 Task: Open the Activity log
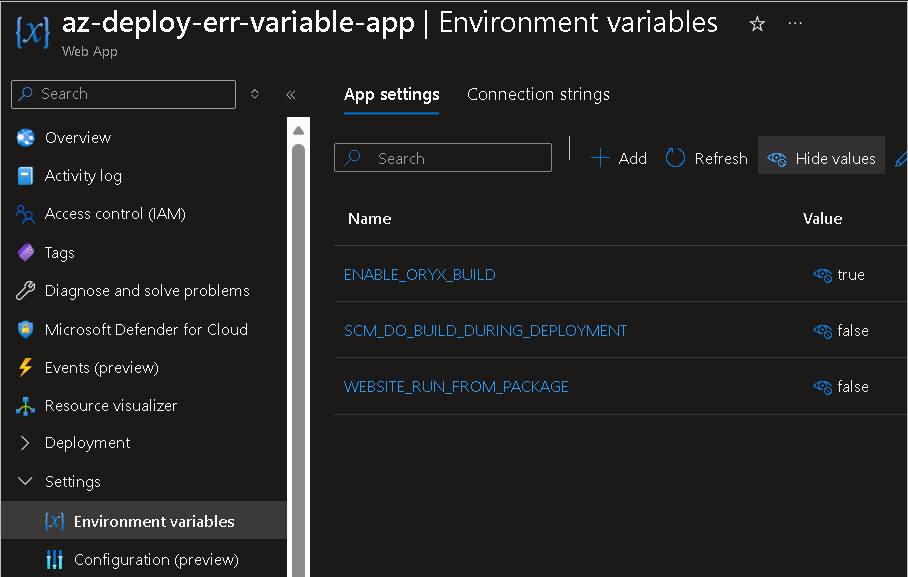(82, 175)
